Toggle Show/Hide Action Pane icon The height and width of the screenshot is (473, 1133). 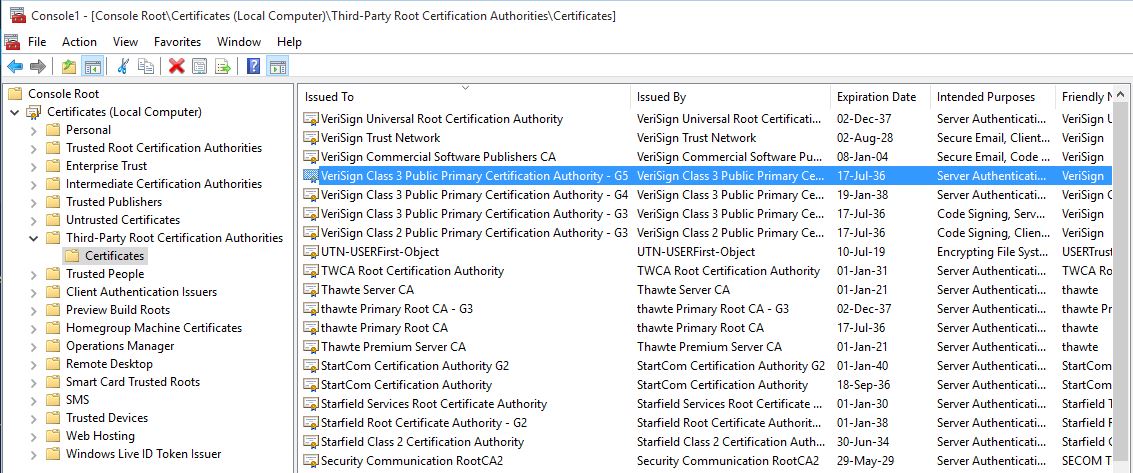click(277, 66)
